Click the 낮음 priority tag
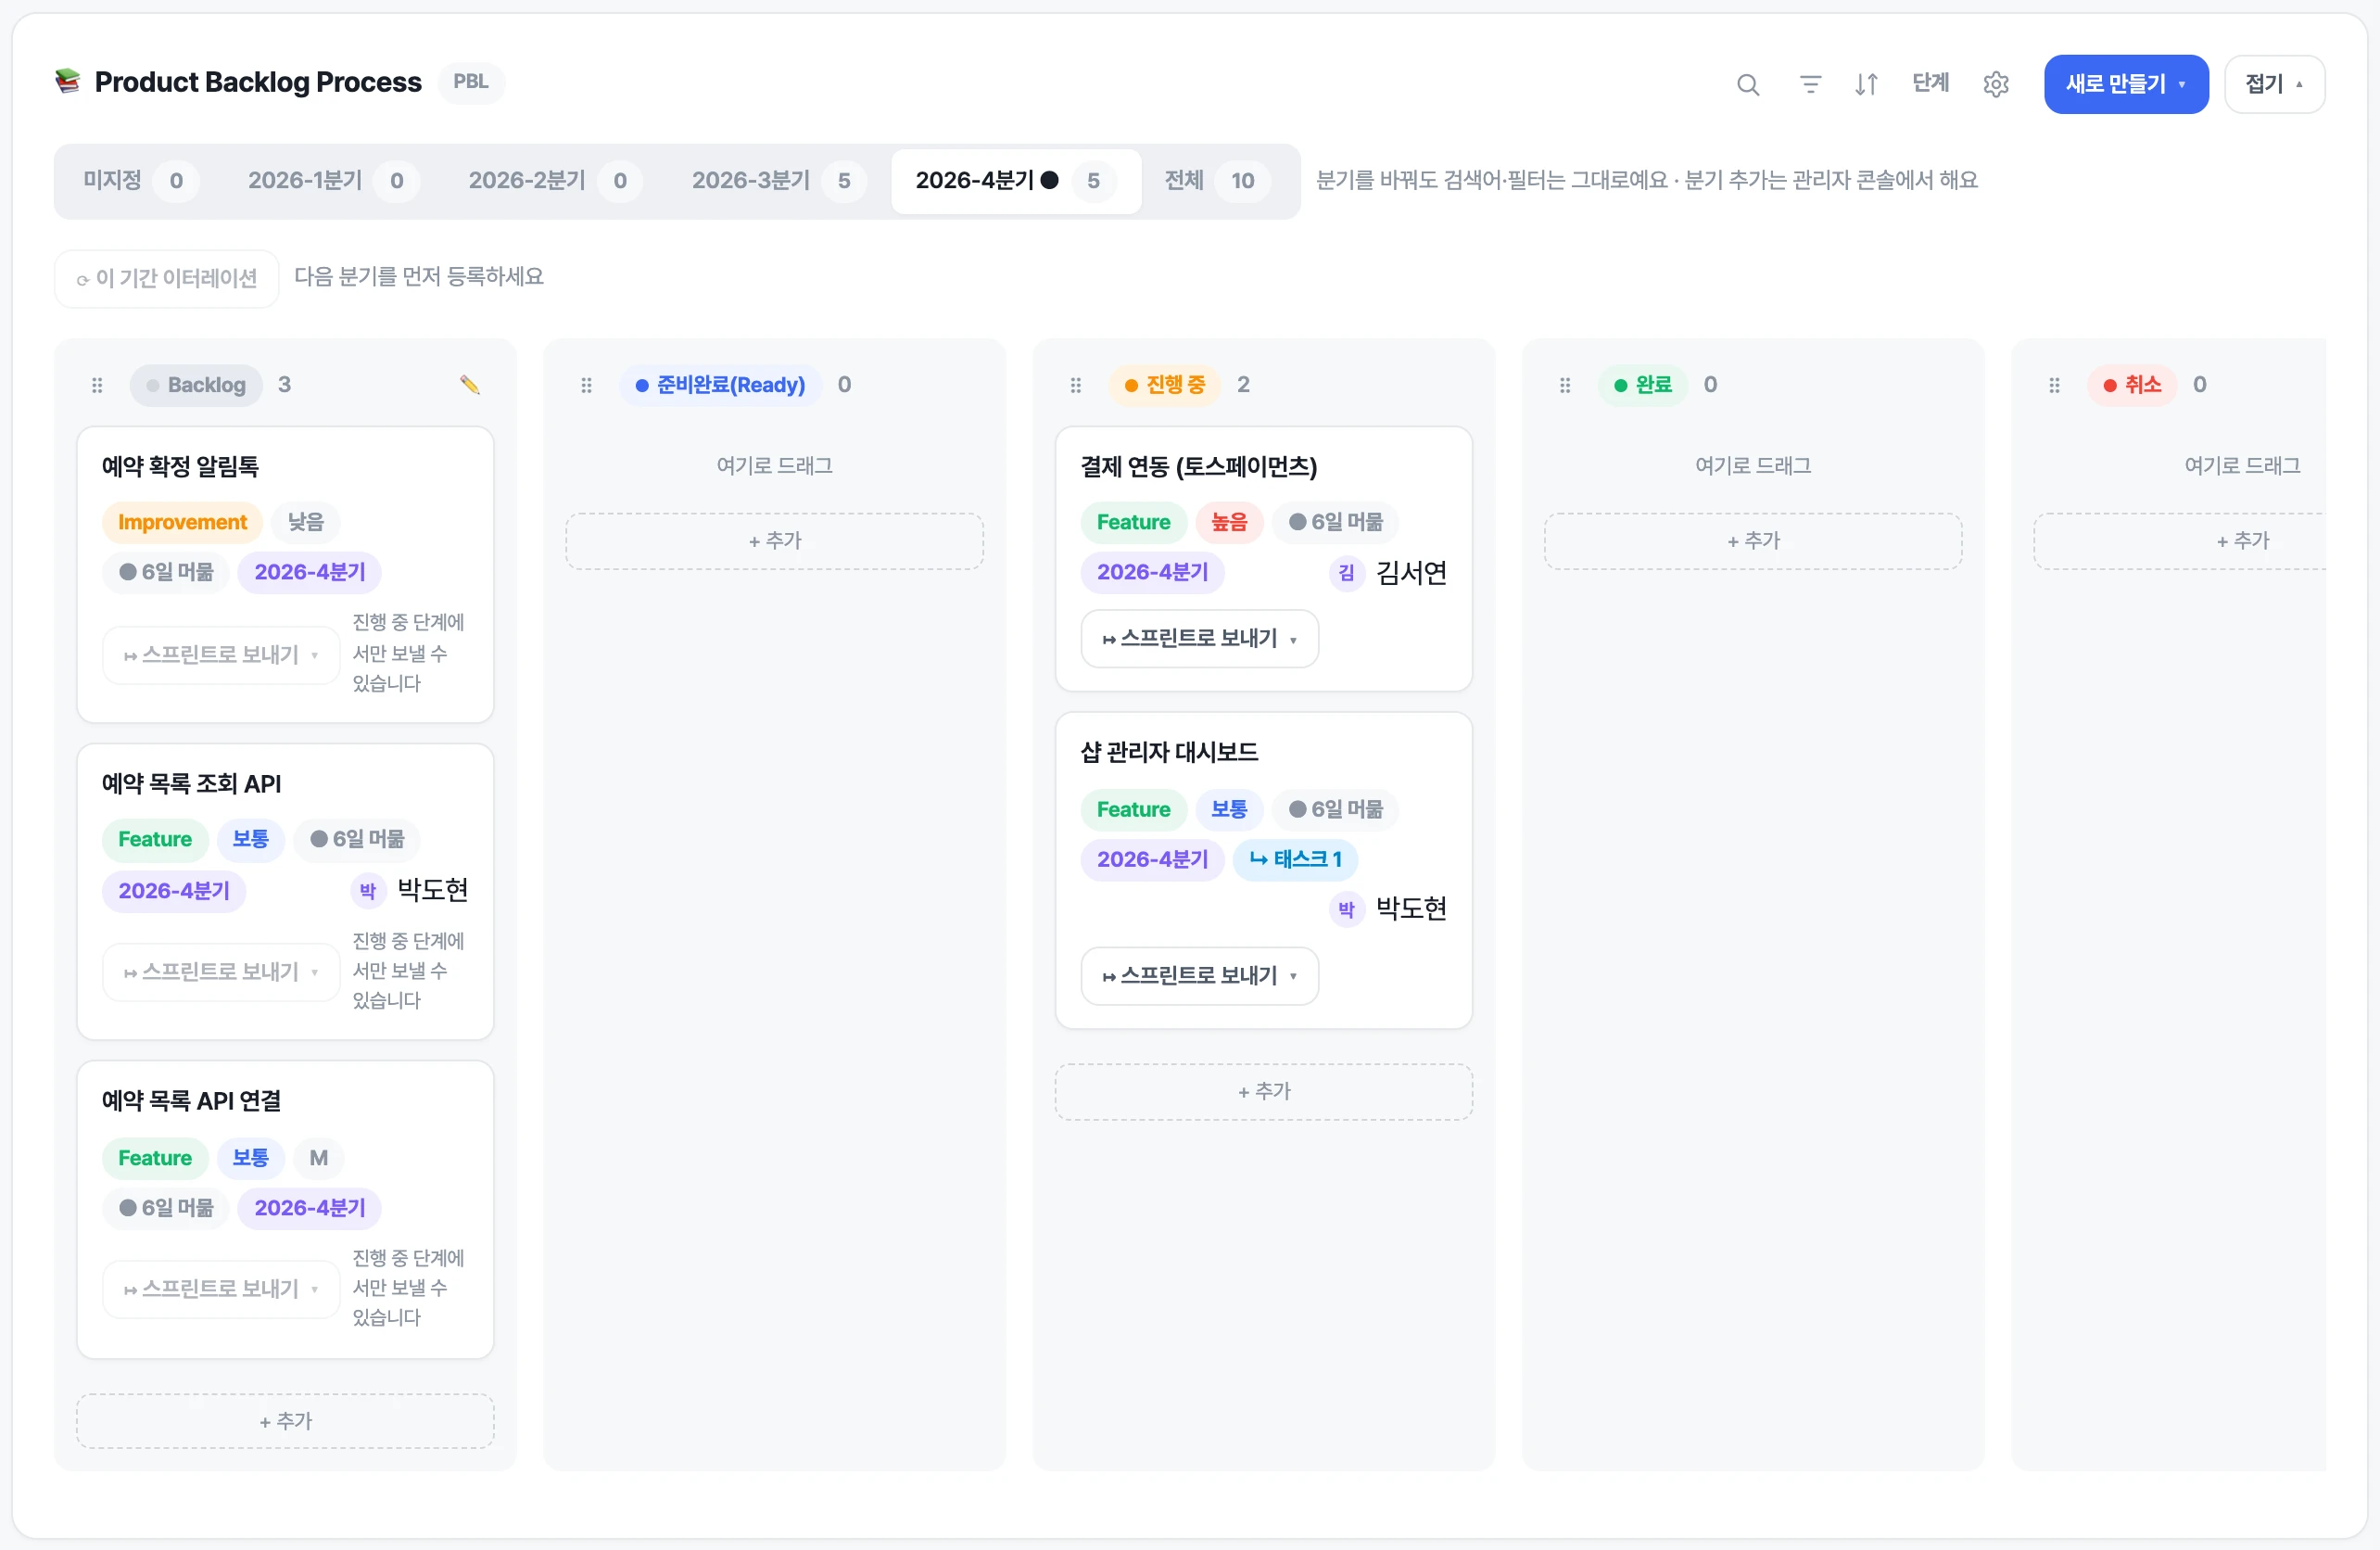The height and width of the screenshot is (1550, 2380). point(305,522)
